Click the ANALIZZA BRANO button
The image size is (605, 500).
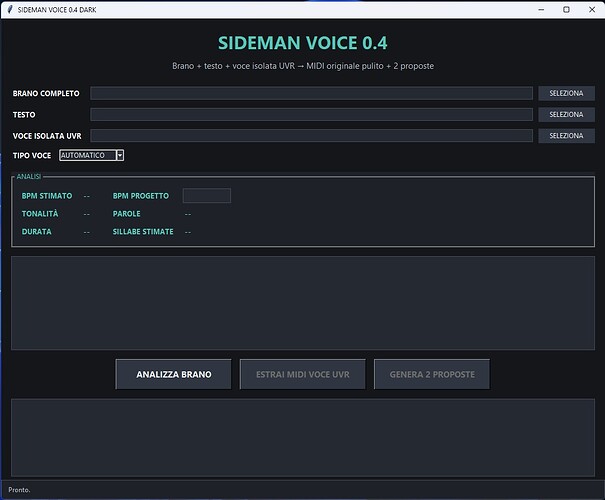point(174,374)
